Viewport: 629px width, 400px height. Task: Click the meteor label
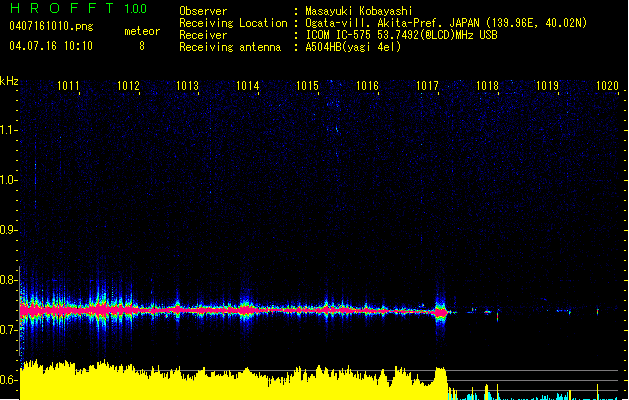[142, 31]
